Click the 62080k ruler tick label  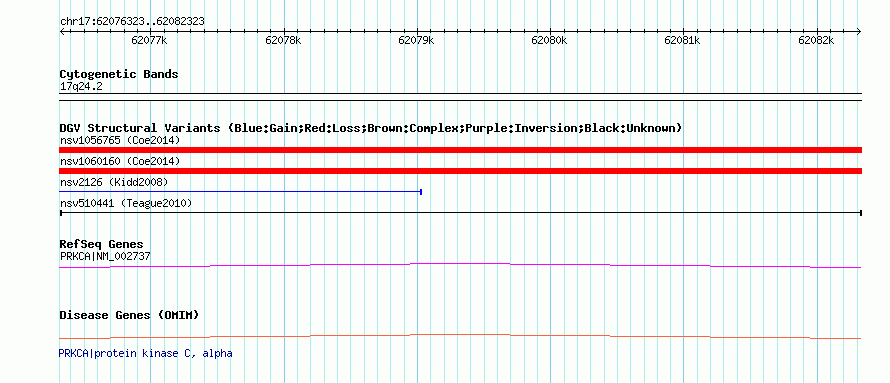point(549,40)
